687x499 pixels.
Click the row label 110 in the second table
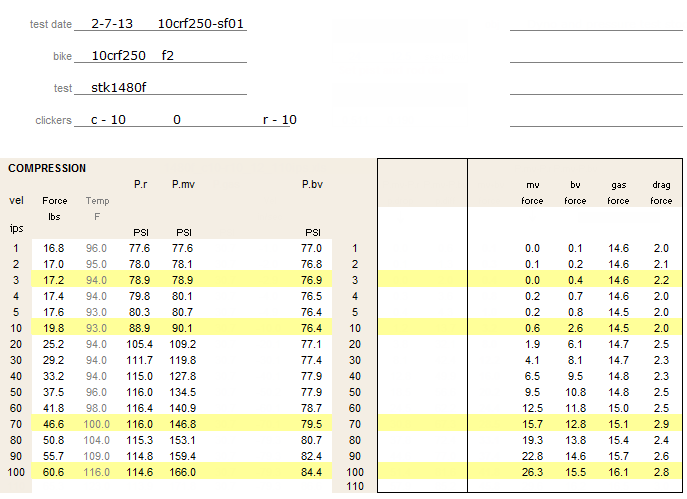click(354, 486)
